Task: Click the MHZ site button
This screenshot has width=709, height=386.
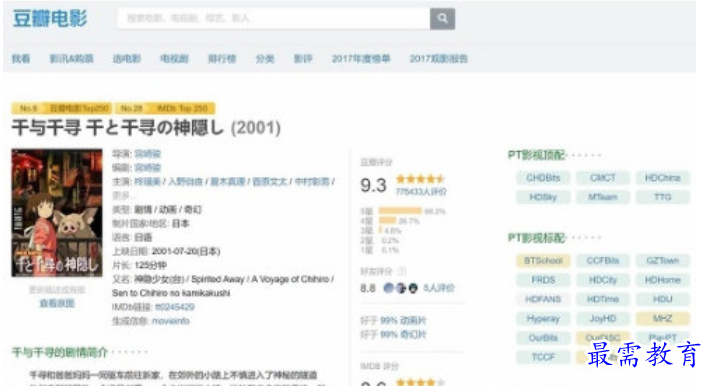Action: (662, 319)
